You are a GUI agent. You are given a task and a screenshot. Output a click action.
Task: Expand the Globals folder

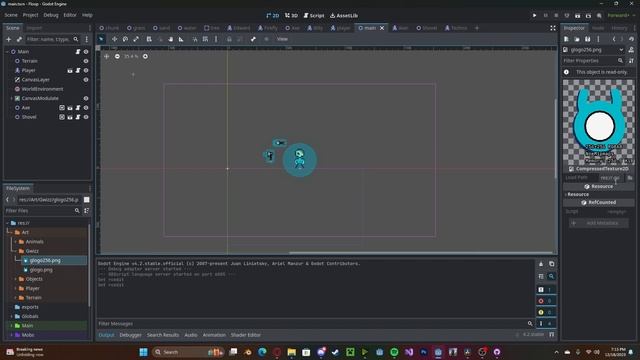(x=11, y=316)
